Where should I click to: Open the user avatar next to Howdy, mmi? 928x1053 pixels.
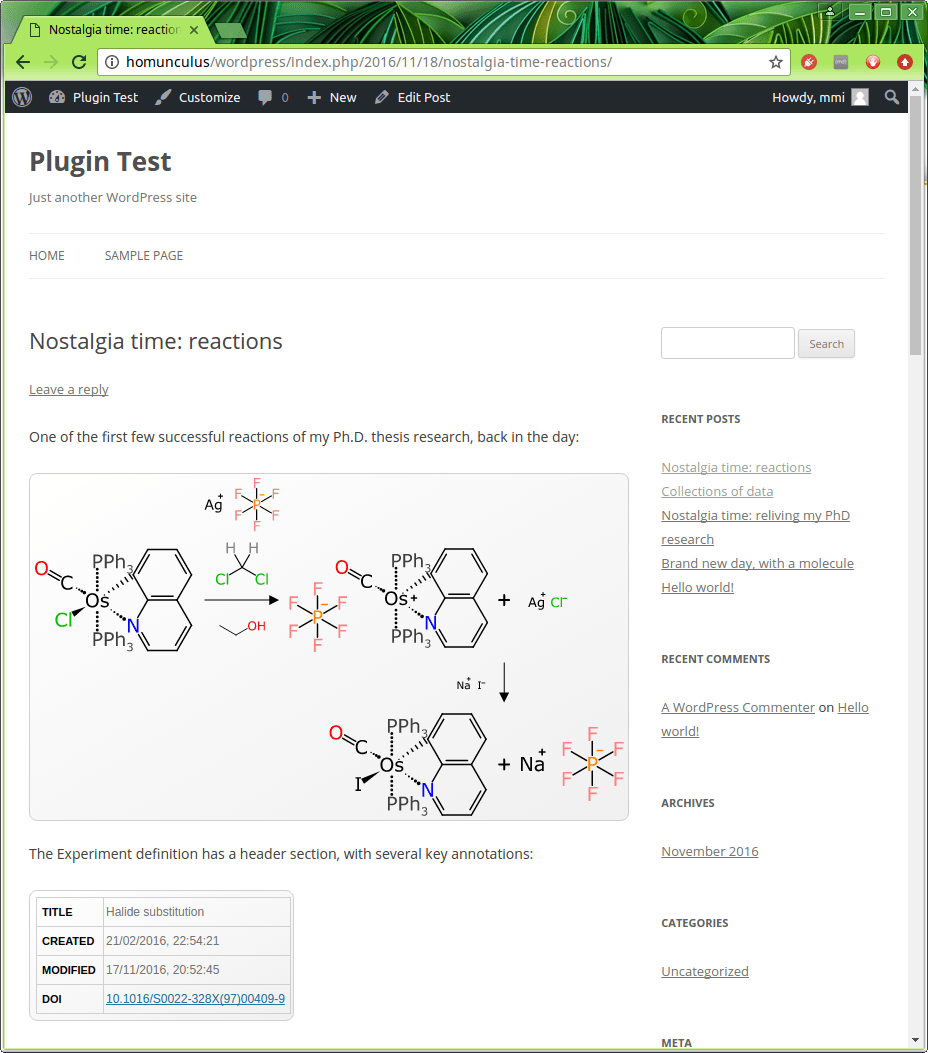point(860,97)
